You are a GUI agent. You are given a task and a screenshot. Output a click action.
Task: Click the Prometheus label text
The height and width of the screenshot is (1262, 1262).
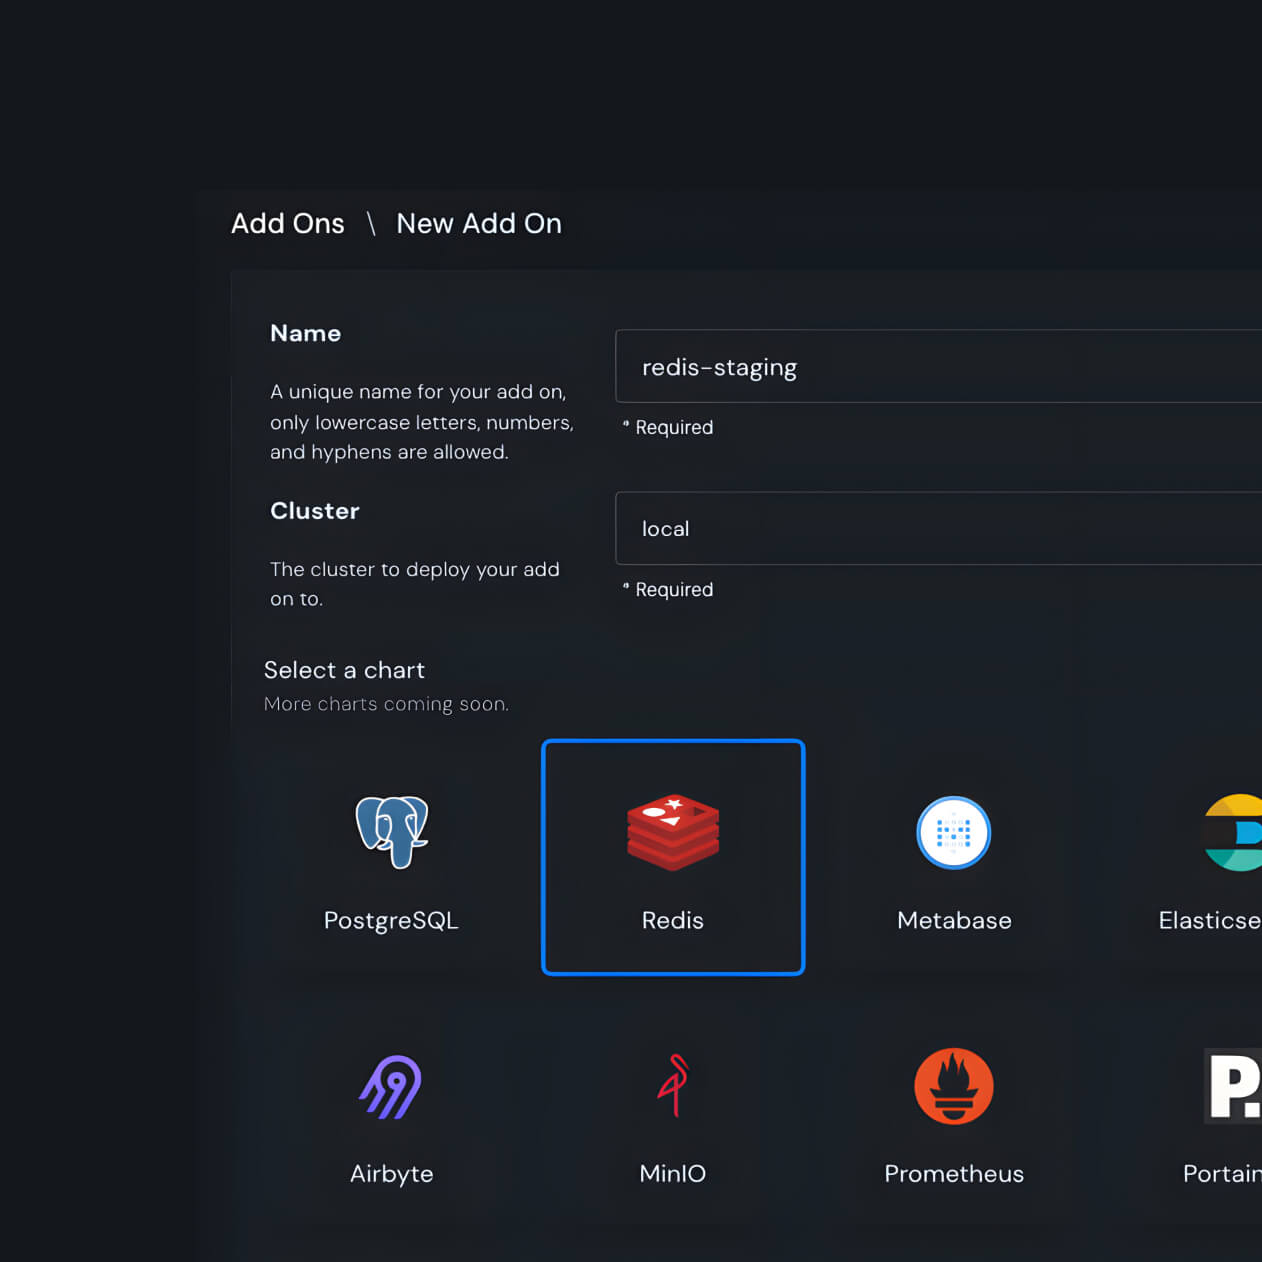point(954,1173)
